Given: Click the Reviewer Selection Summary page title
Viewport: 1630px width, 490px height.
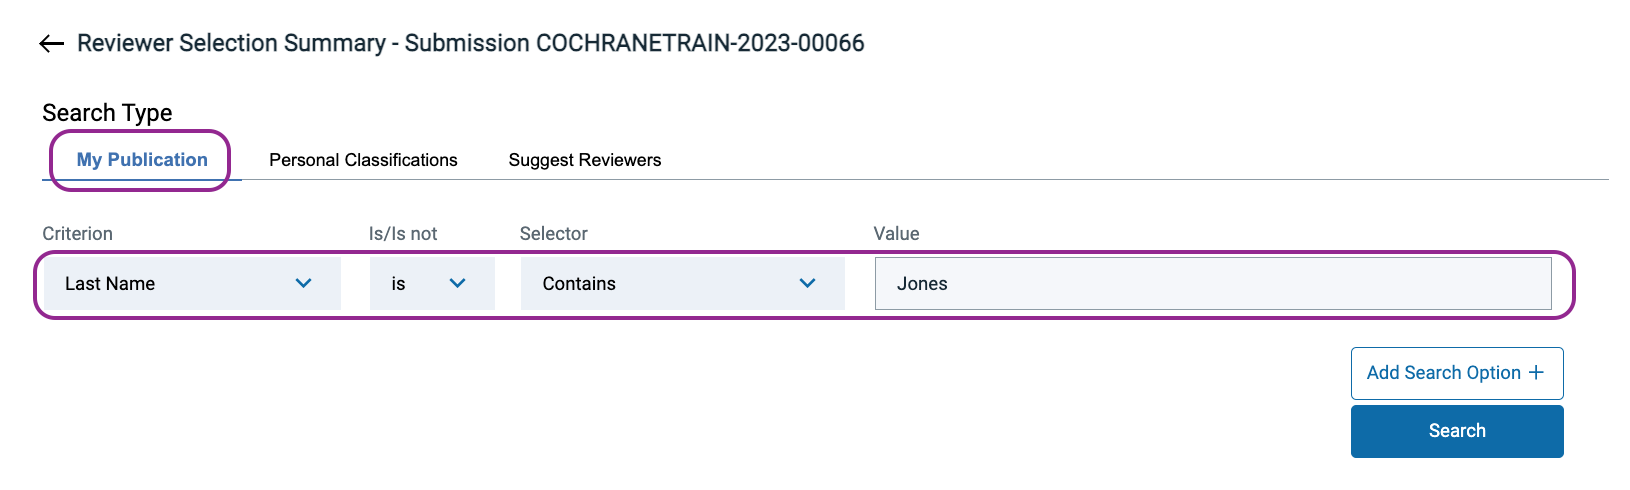Looking at the screenshot, I should point(470,43).
